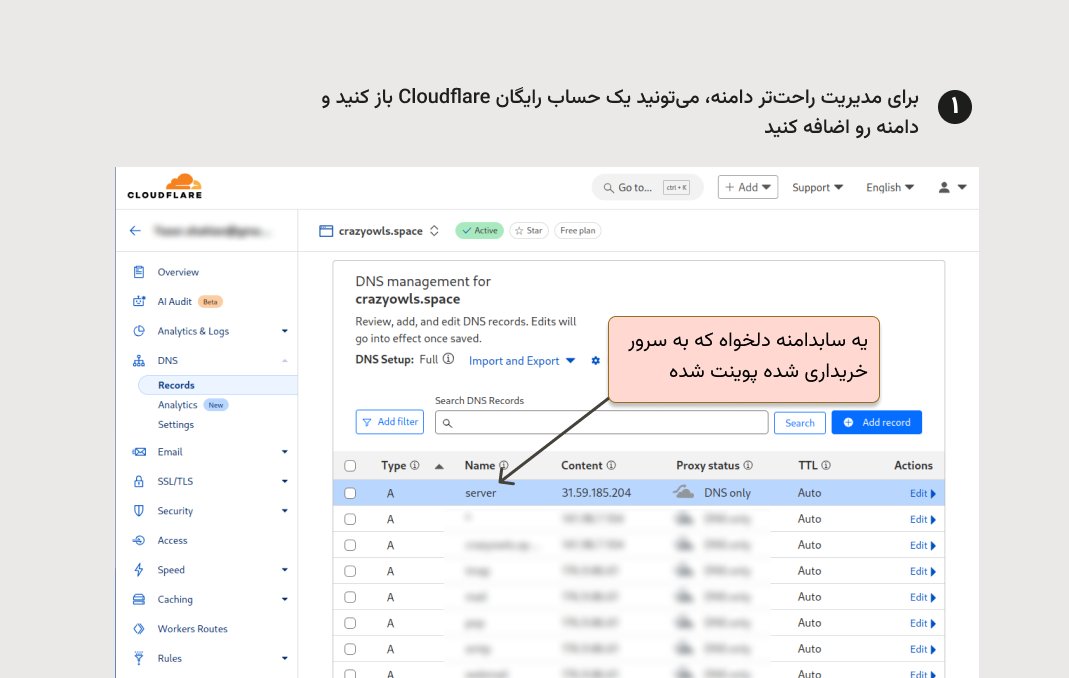This screenshot has width=1069, height=678.
Task: Click the Proxy status info icon
Action: [x=748, y=465]
